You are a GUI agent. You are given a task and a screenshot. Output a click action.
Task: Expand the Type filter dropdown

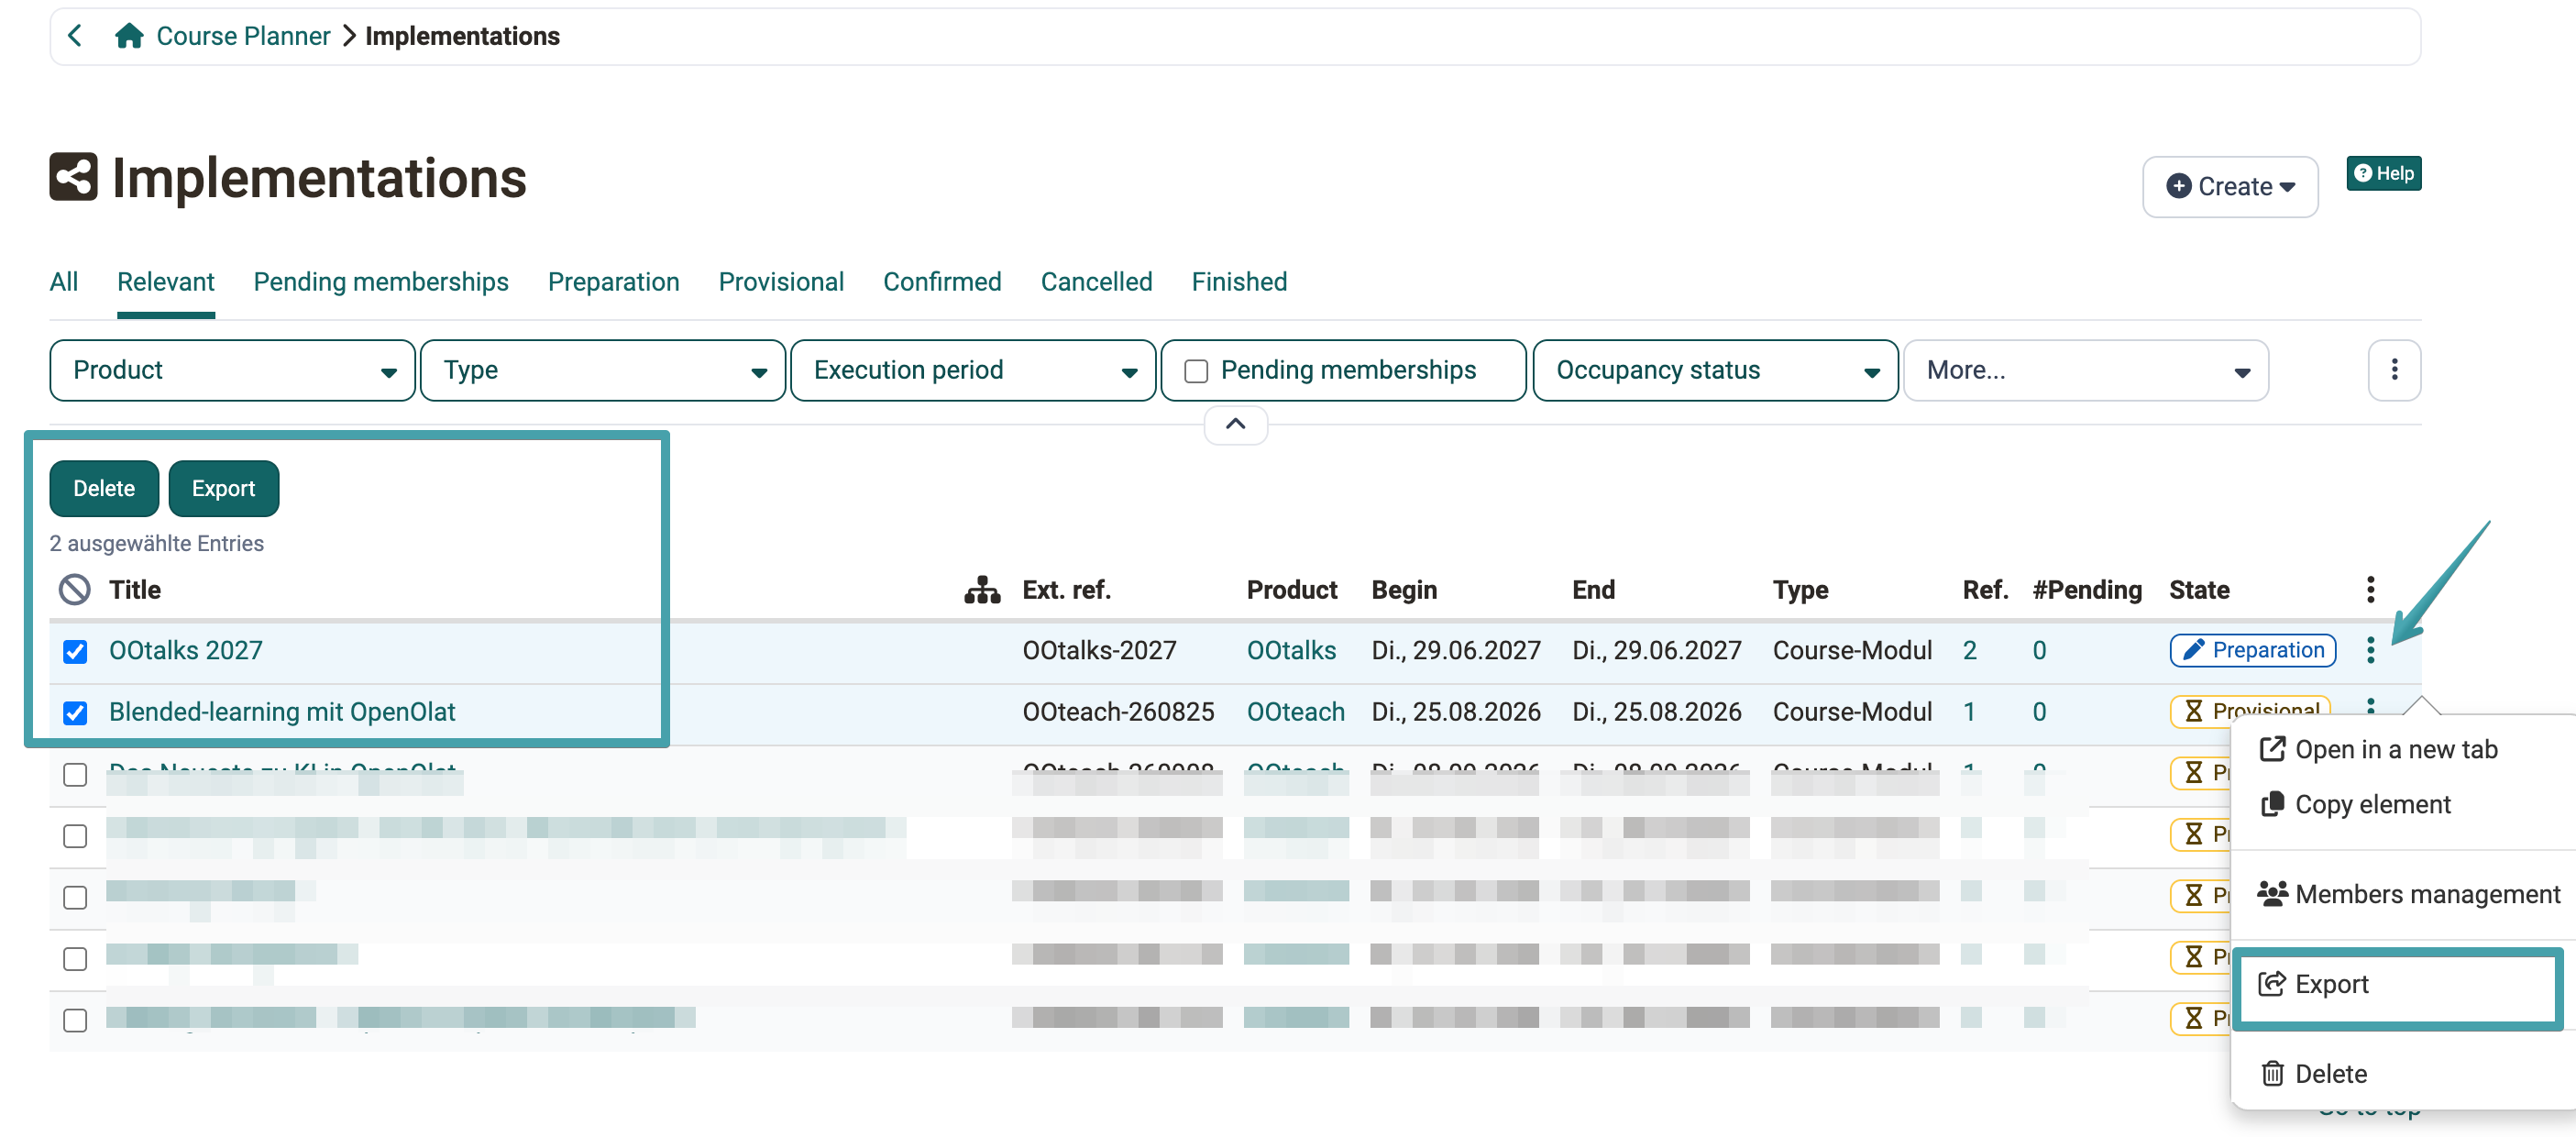click(x=603, y=371)
